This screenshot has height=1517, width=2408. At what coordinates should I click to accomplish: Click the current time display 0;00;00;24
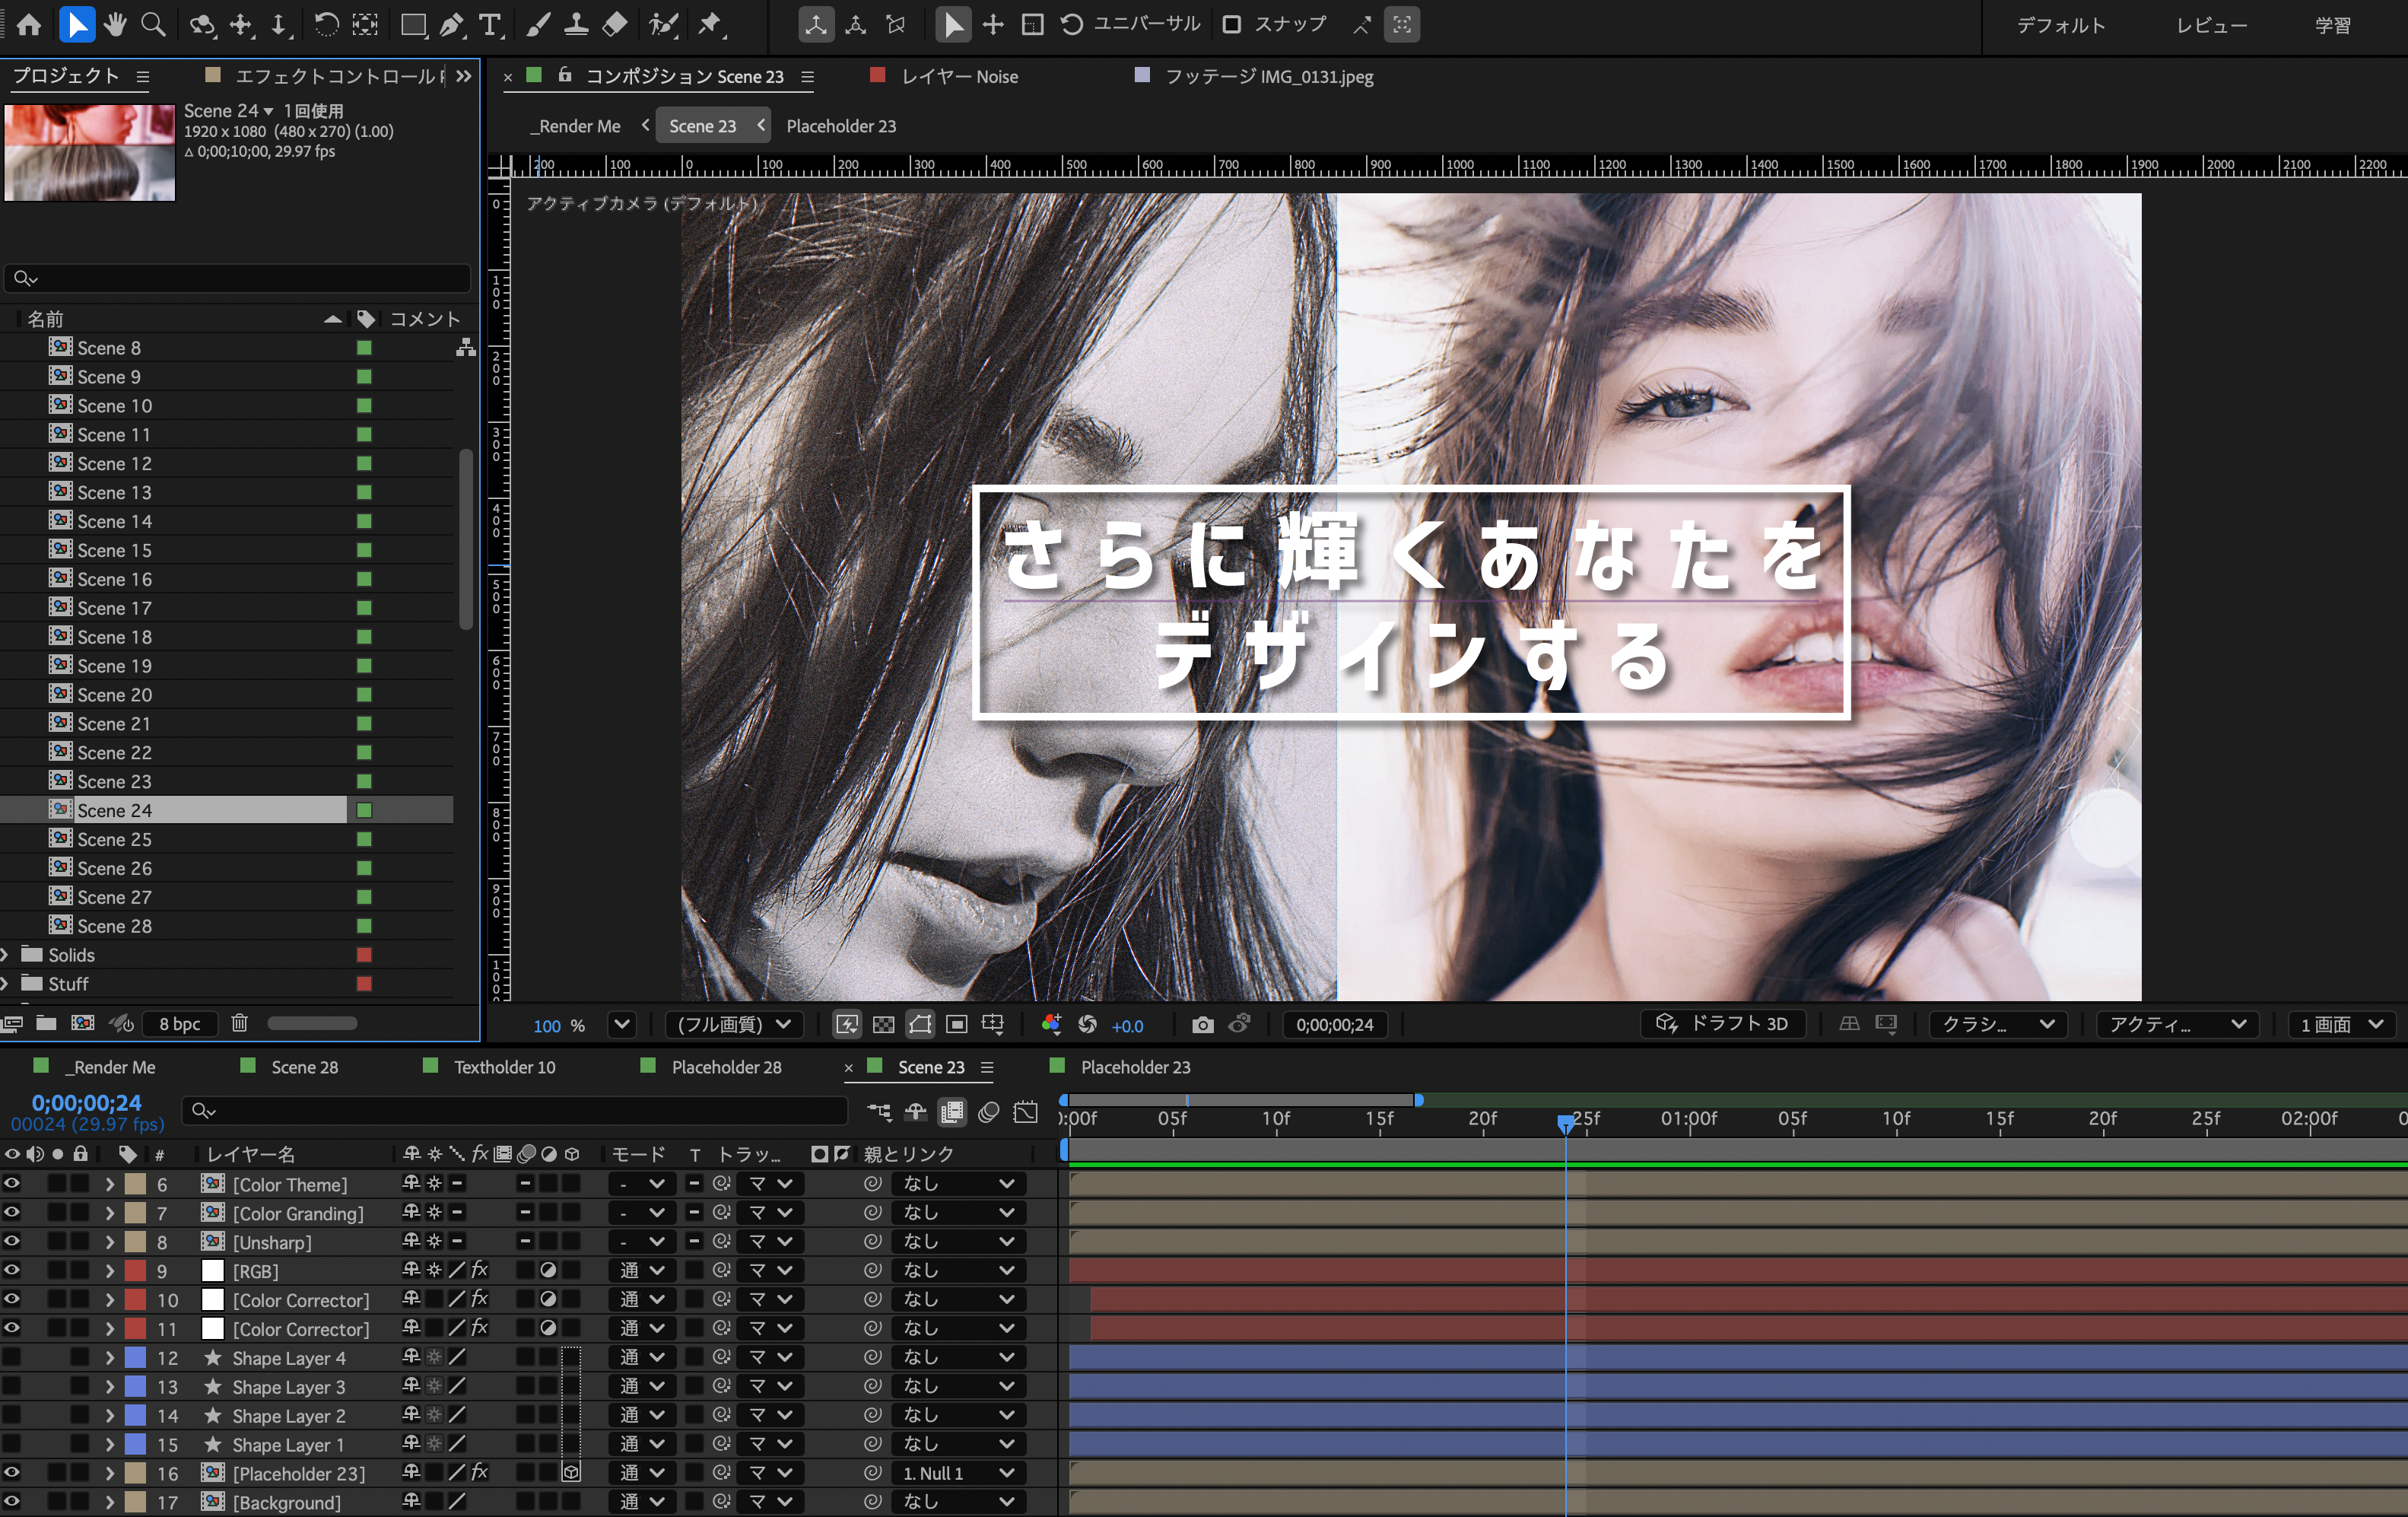point(87,1103)
